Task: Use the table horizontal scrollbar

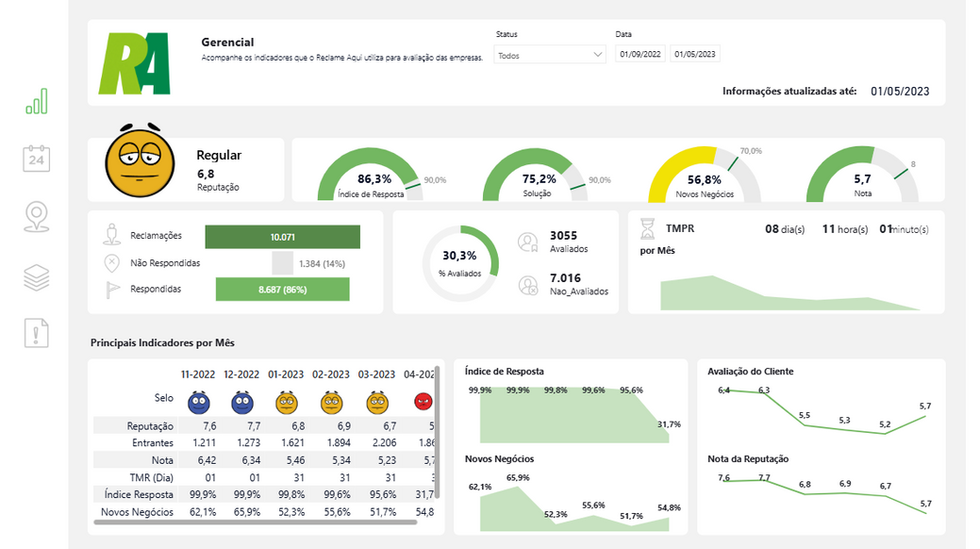Action: coord(255,522)
